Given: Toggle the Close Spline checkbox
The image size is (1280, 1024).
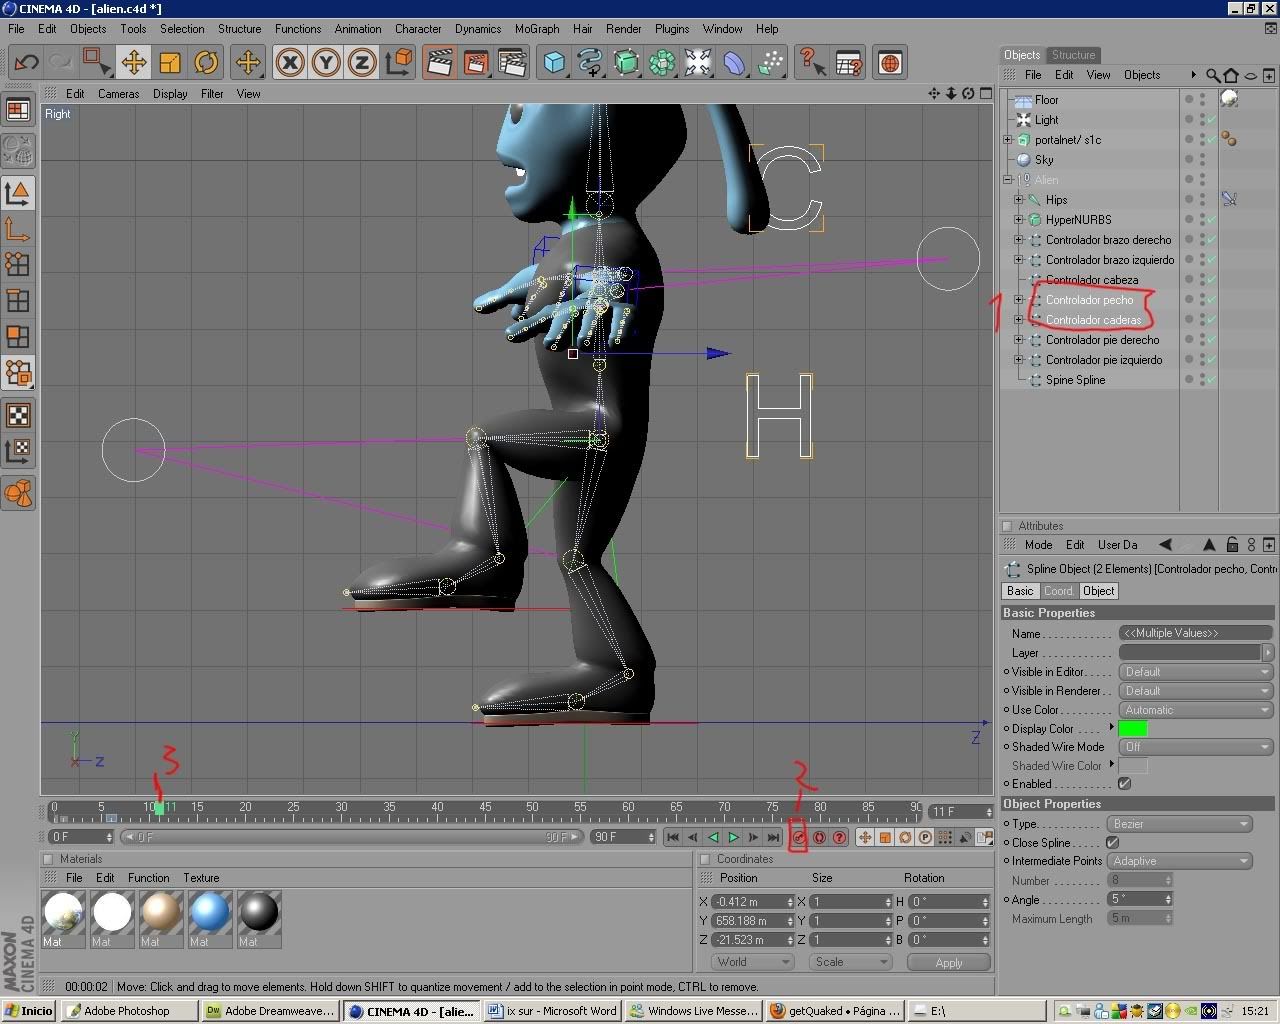Looking at the screenshot, I should pyautogui.click(x=1113, y=843).
